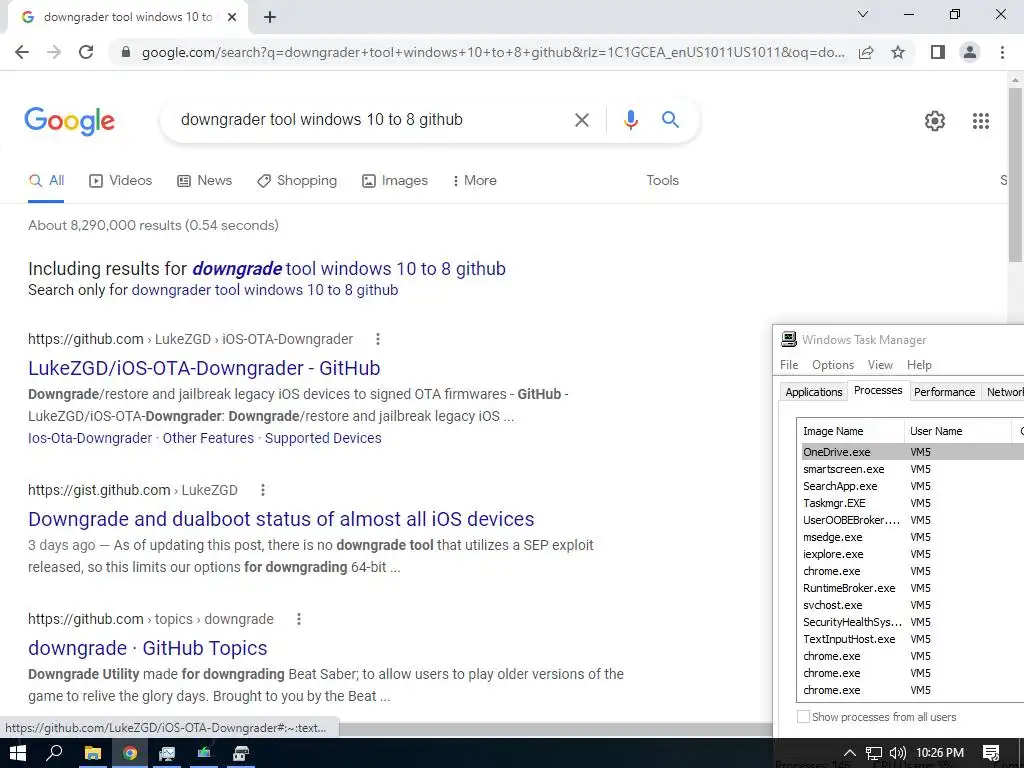Go back to the previous page in Chrome
Image resolution: width=1024 pixels, height=768 pixels.
(22, 52)
